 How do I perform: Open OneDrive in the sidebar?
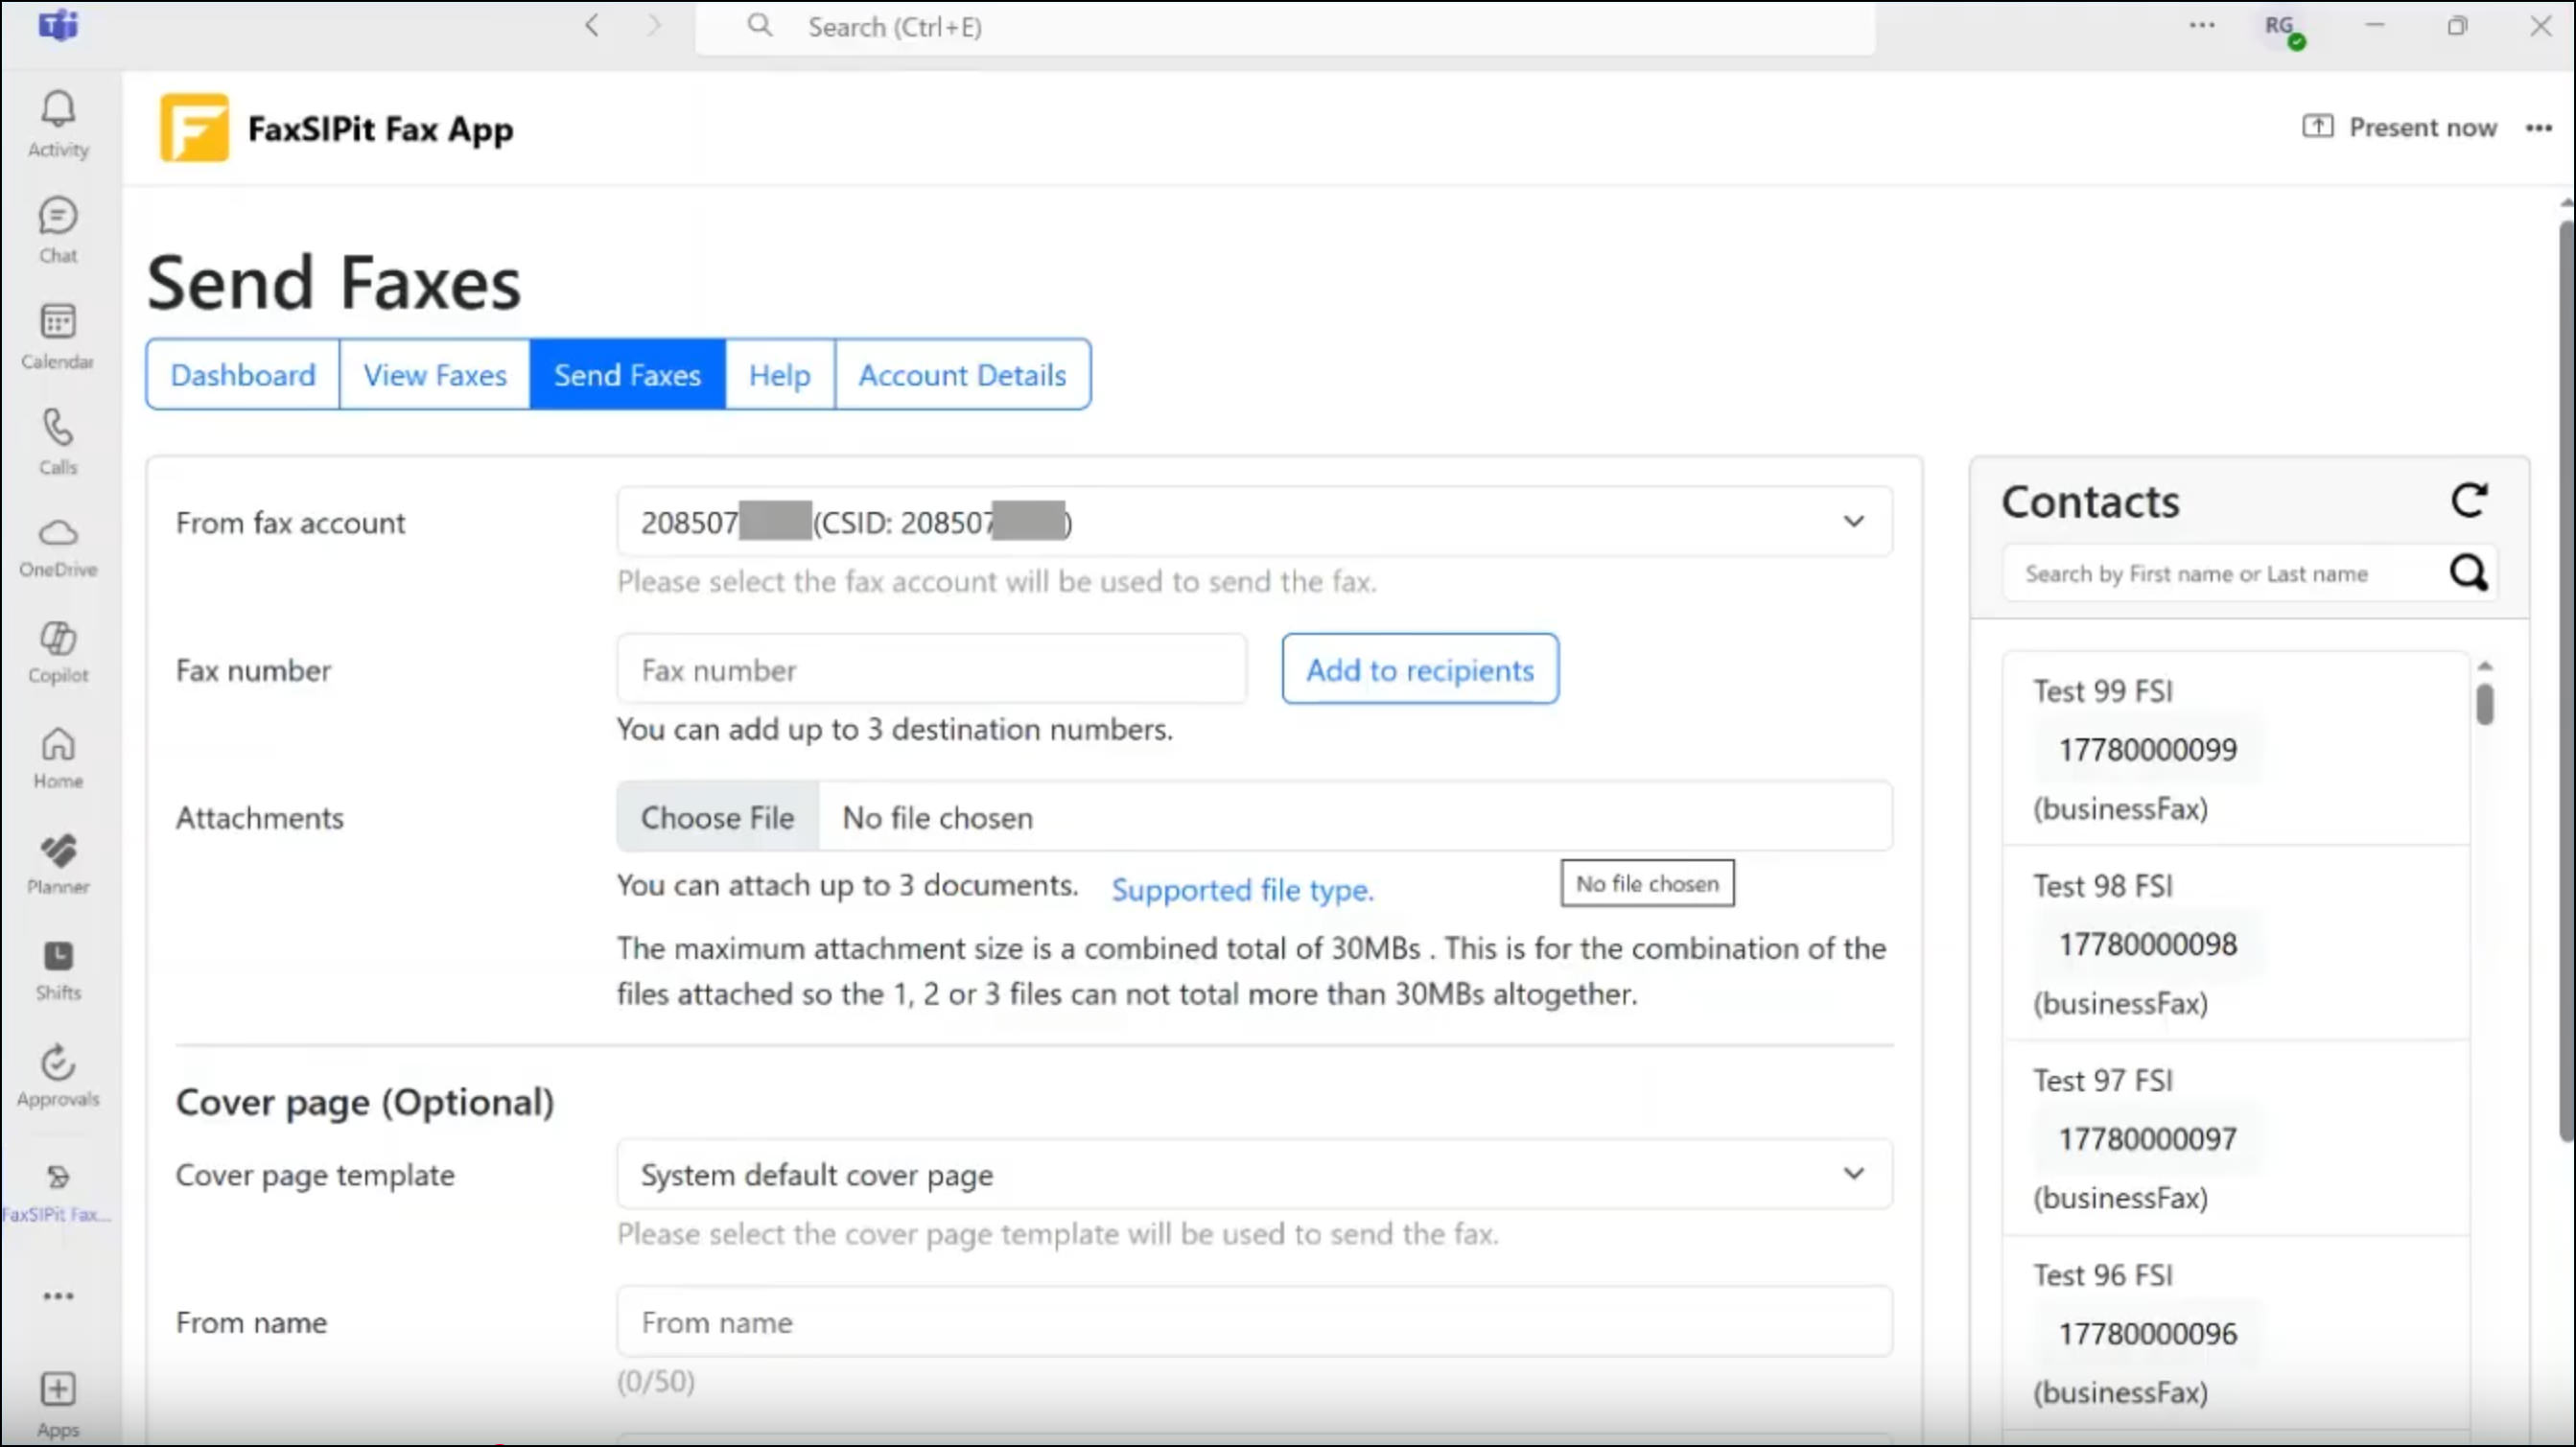coord(58,535)
